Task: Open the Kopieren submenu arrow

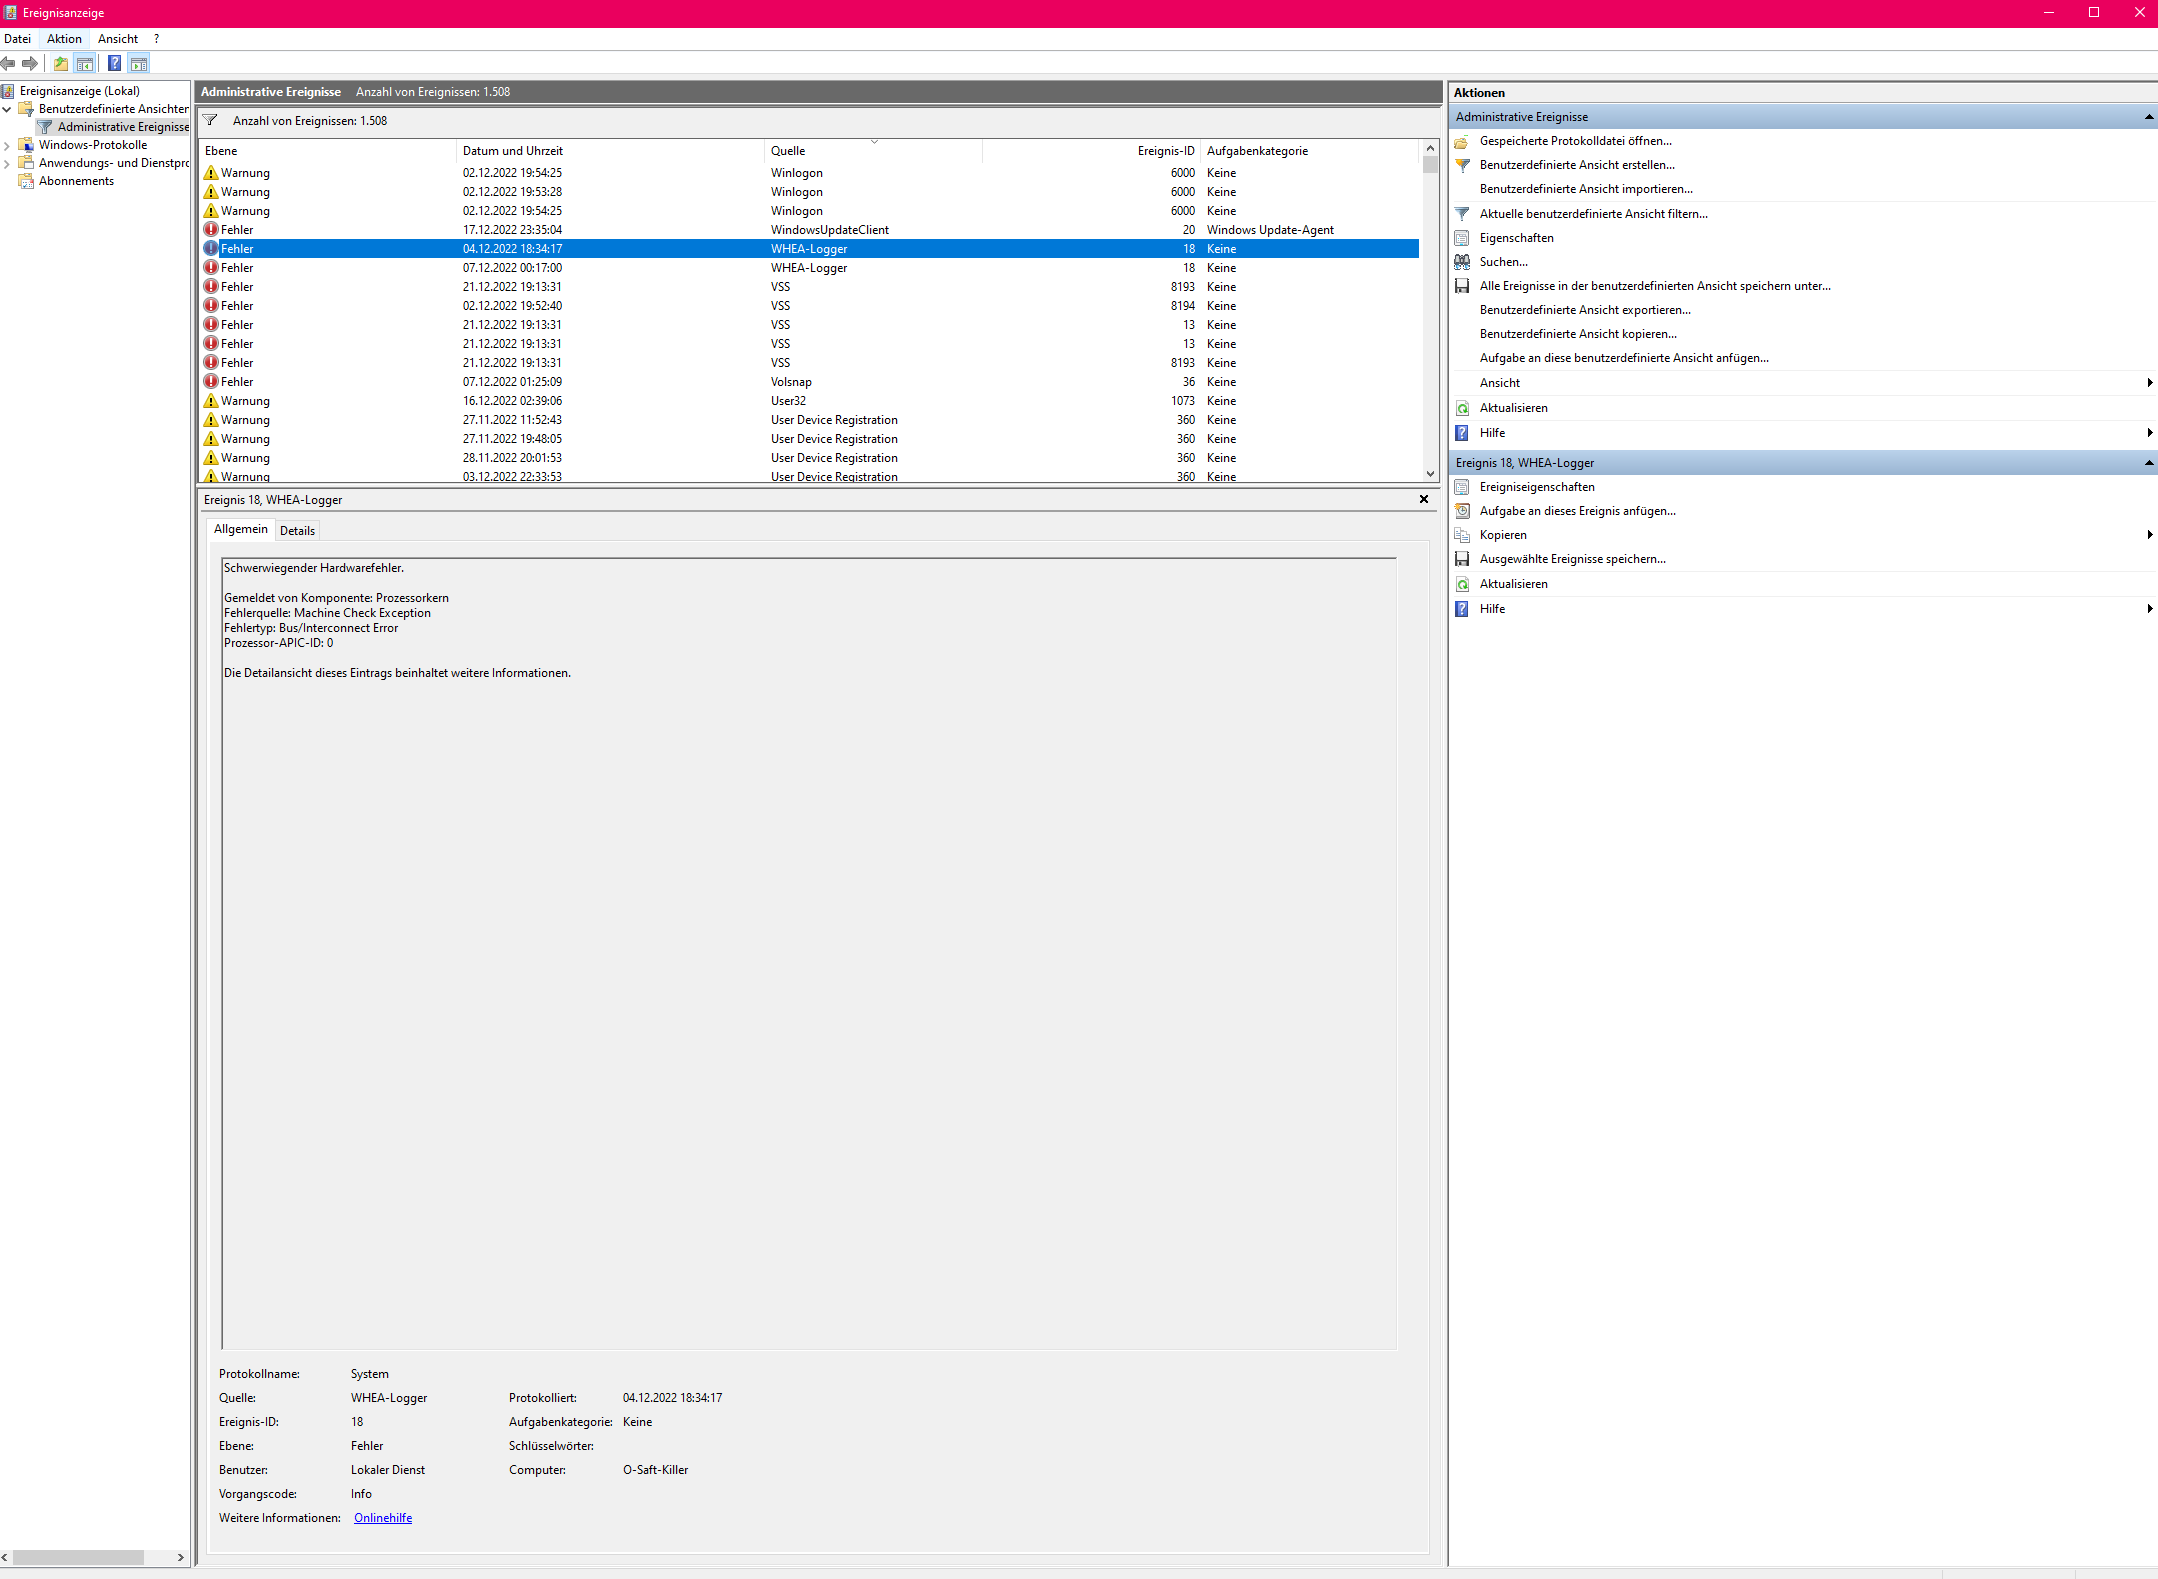Action: point(2149,535)
